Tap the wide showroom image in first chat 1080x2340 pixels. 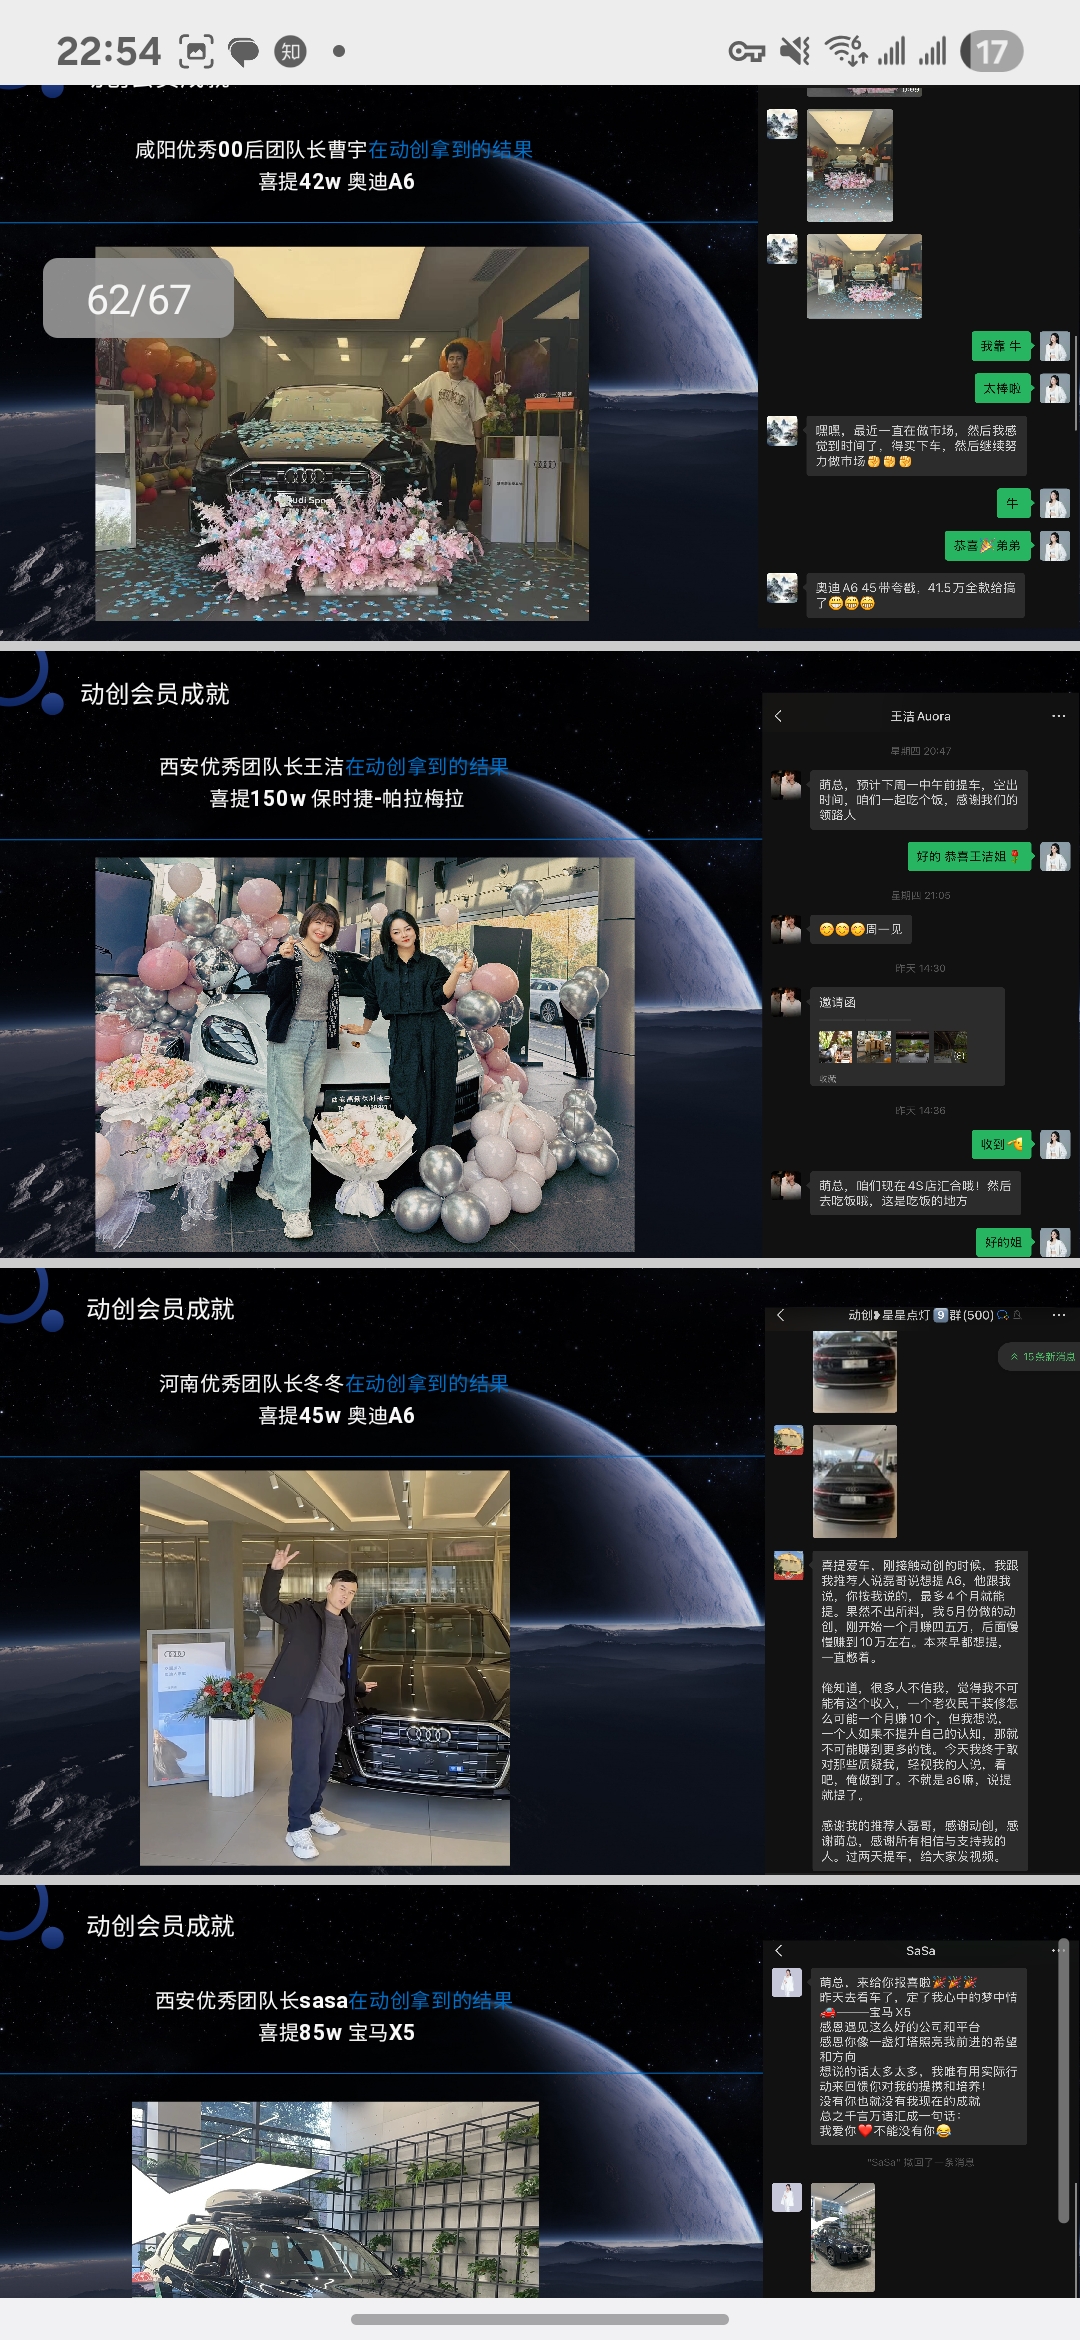[x=864, y=276]
